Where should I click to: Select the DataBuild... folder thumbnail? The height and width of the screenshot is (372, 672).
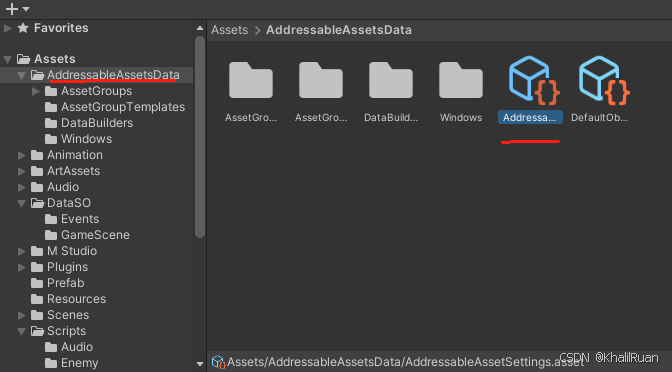pos(391,80)
